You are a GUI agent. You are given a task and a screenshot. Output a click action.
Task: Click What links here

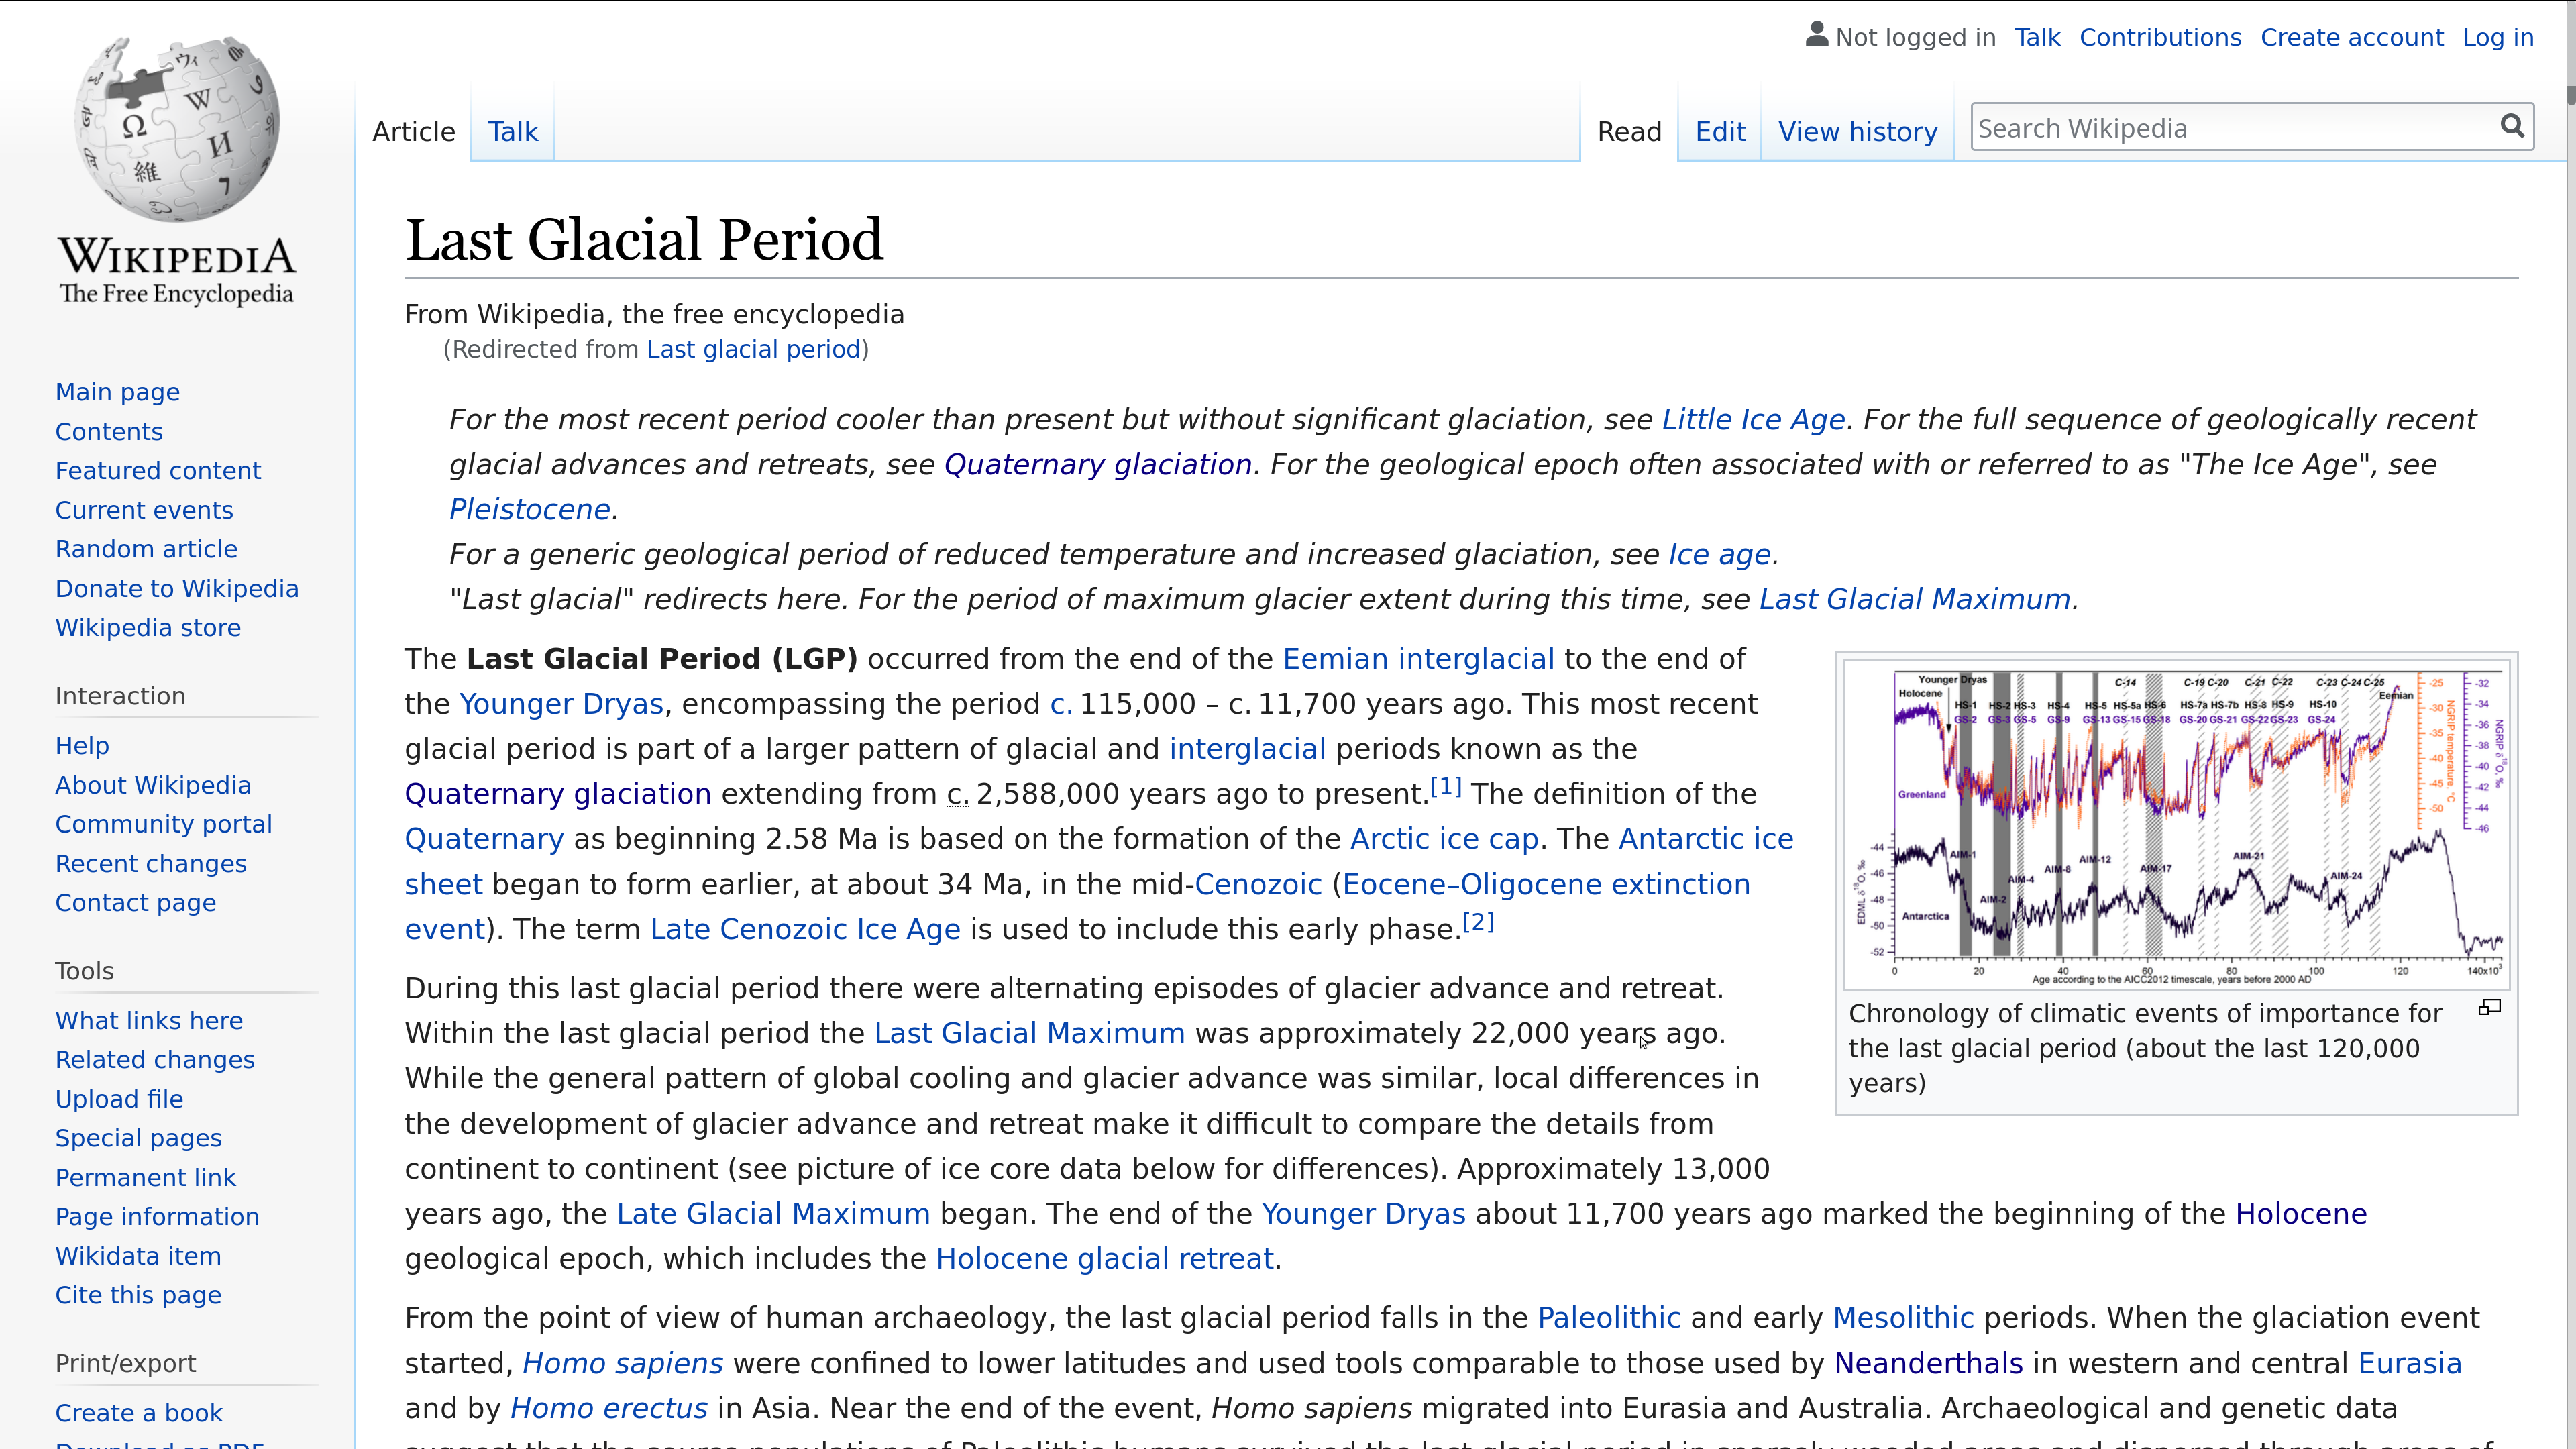pyautogui.click(x=149, y=1020)
